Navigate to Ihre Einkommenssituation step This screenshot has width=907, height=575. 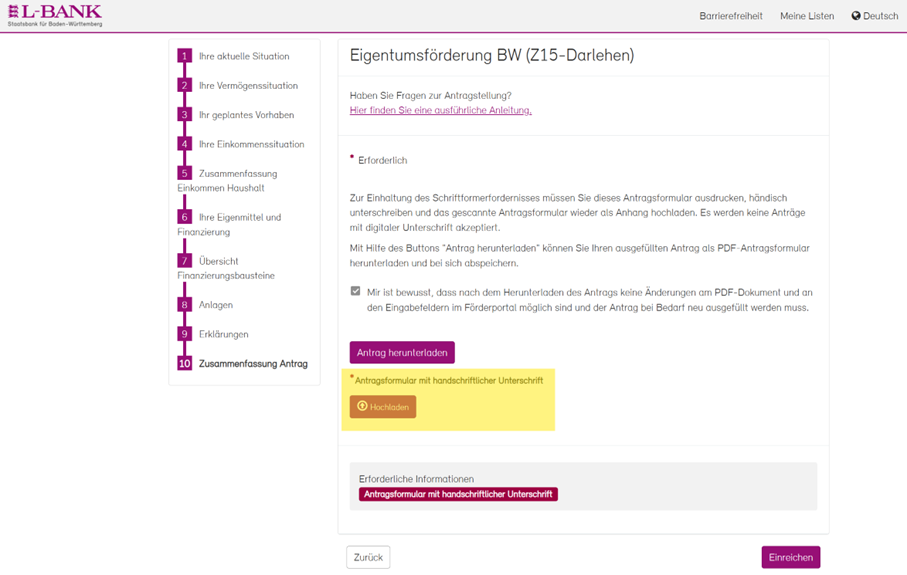click(x=251, y=144)
